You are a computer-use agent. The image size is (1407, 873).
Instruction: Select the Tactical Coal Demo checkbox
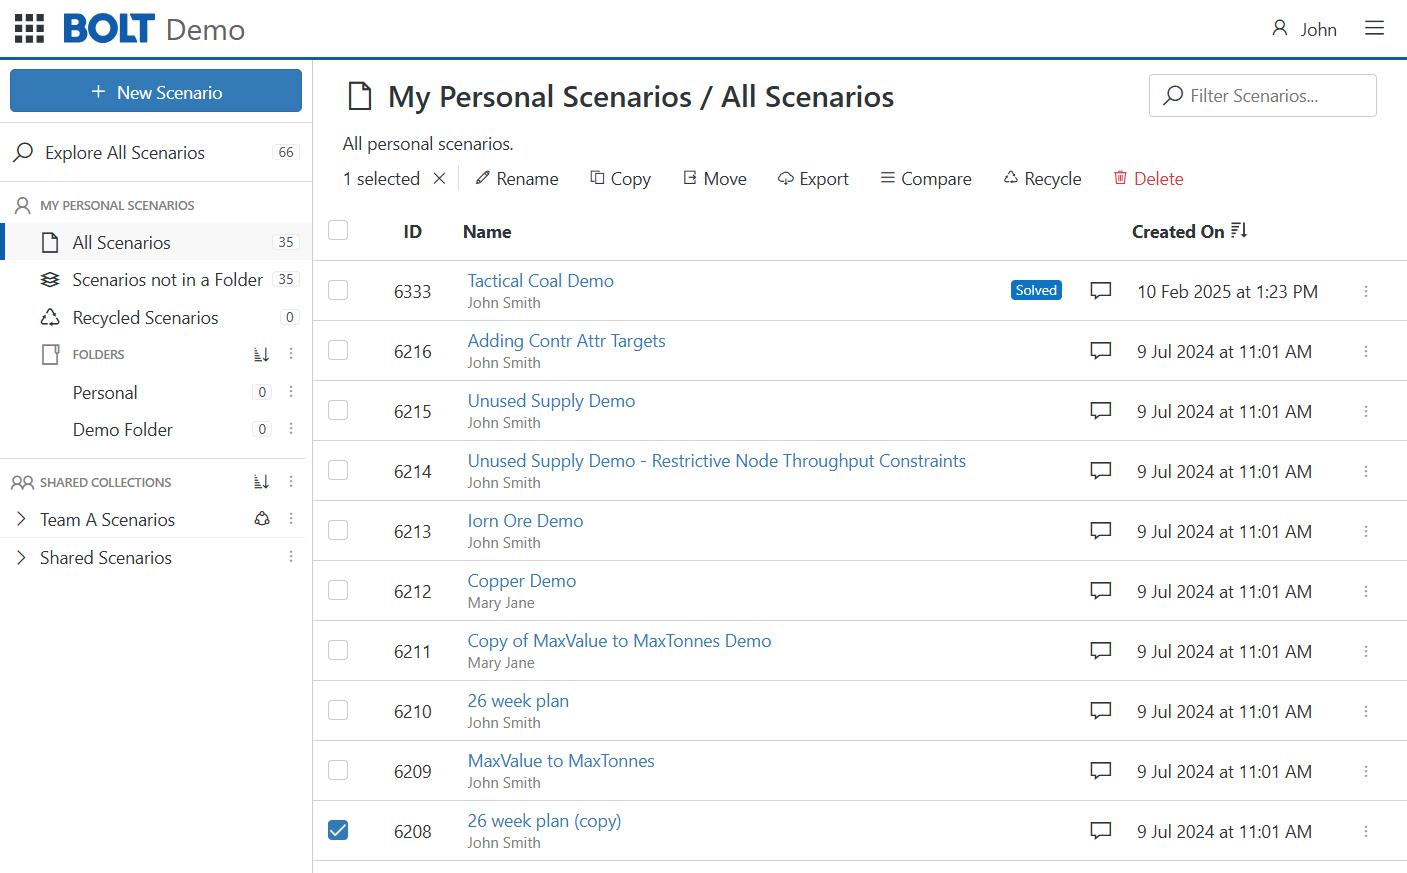click(x=338, y=290)
